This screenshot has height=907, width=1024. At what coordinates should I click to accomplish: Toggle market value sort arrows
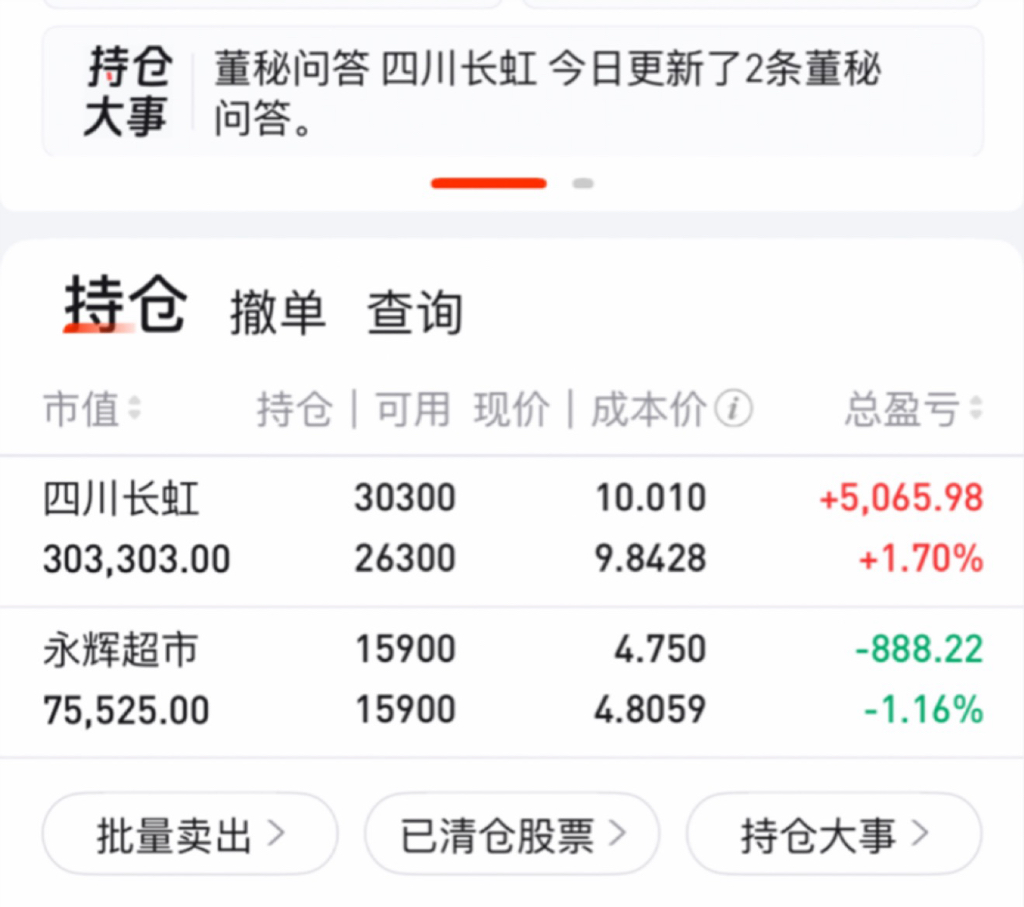pyautogui.click(x=135, y=408)
